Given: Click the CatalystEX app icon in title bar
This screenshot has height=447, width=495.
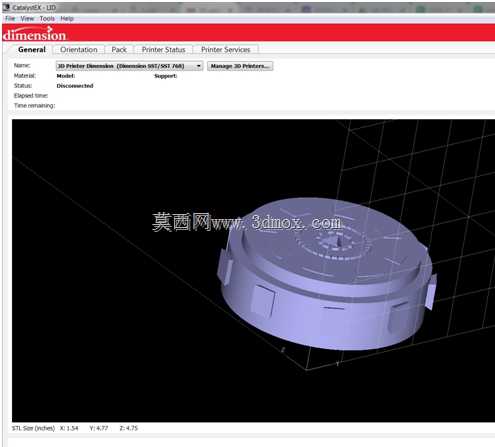Looking at the screenshot, I should 7,7.
